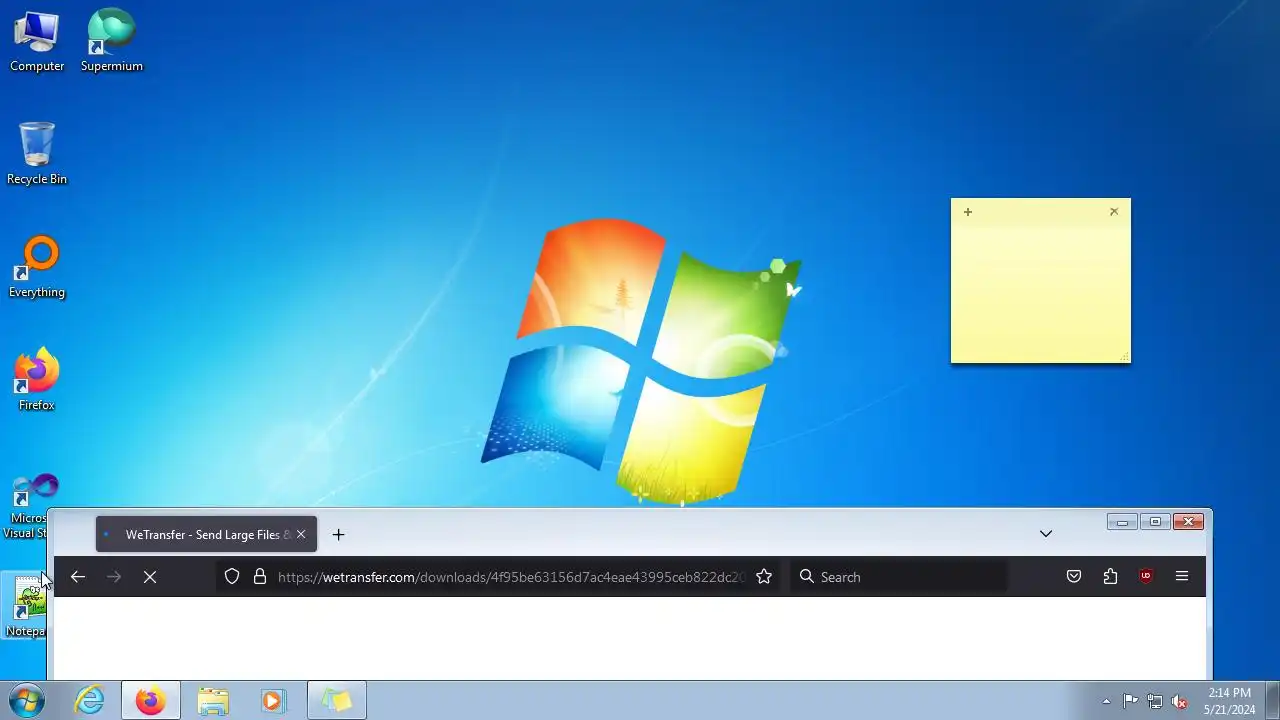Open the network status tray icon
This screenshot has width=1280, height=720.
pyautogui.click(x=1155, y=701)
